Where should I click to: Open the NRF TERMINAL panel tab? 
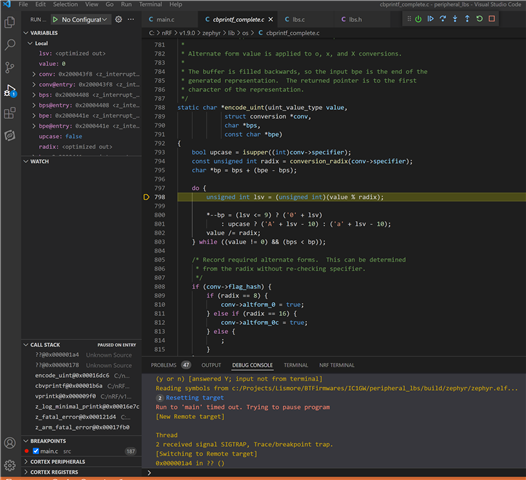click(336, 365)
